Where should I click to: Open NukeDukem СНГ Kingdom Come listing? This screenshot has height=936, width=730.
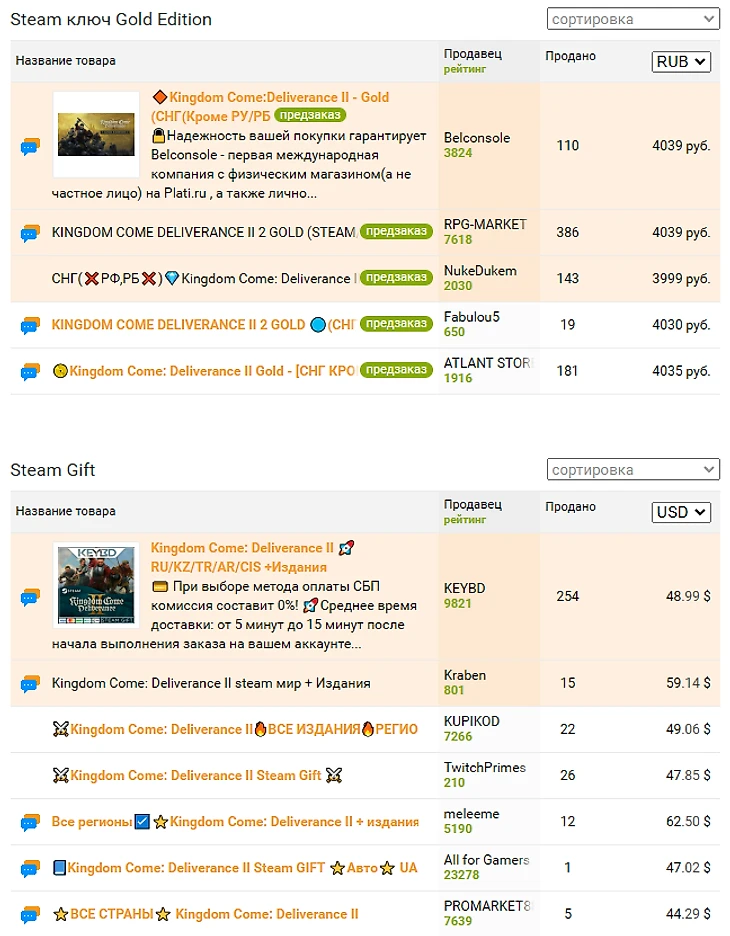(204, 278)
